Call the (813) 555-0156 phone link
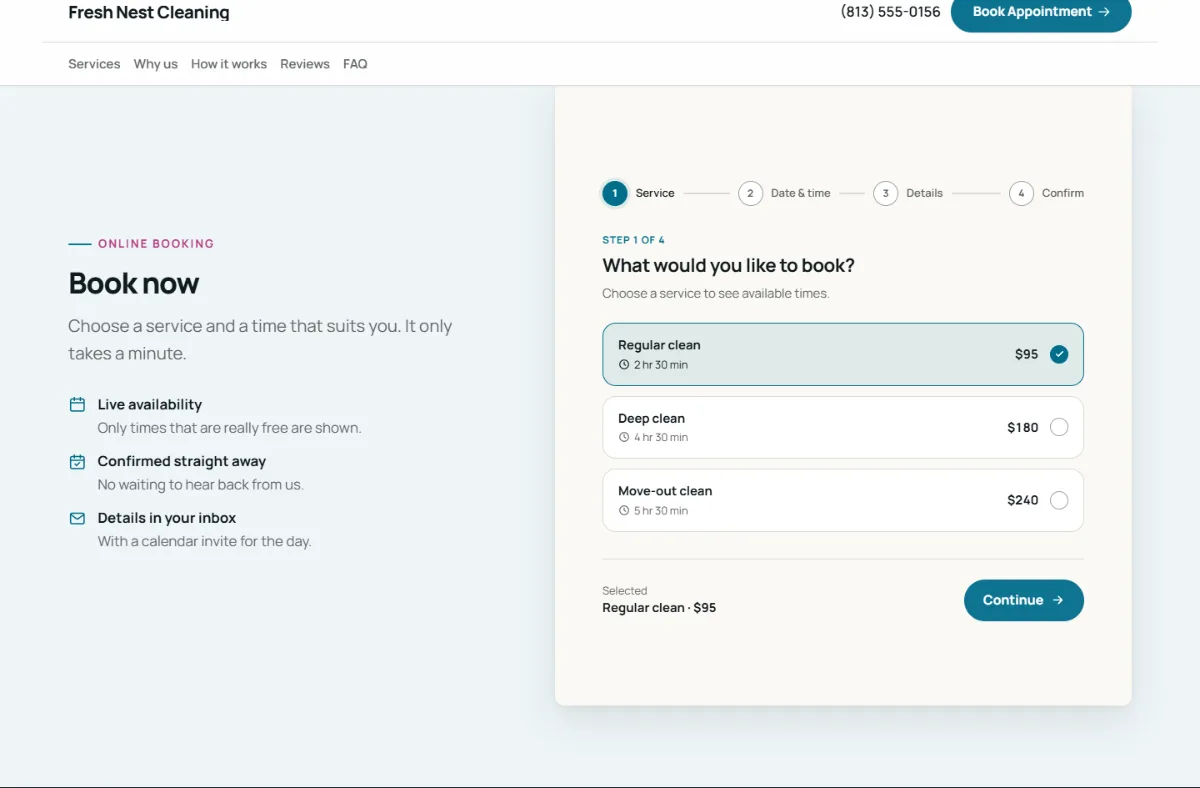The height and width of the screenshot is (788, 1200). (x=890, y=12)
